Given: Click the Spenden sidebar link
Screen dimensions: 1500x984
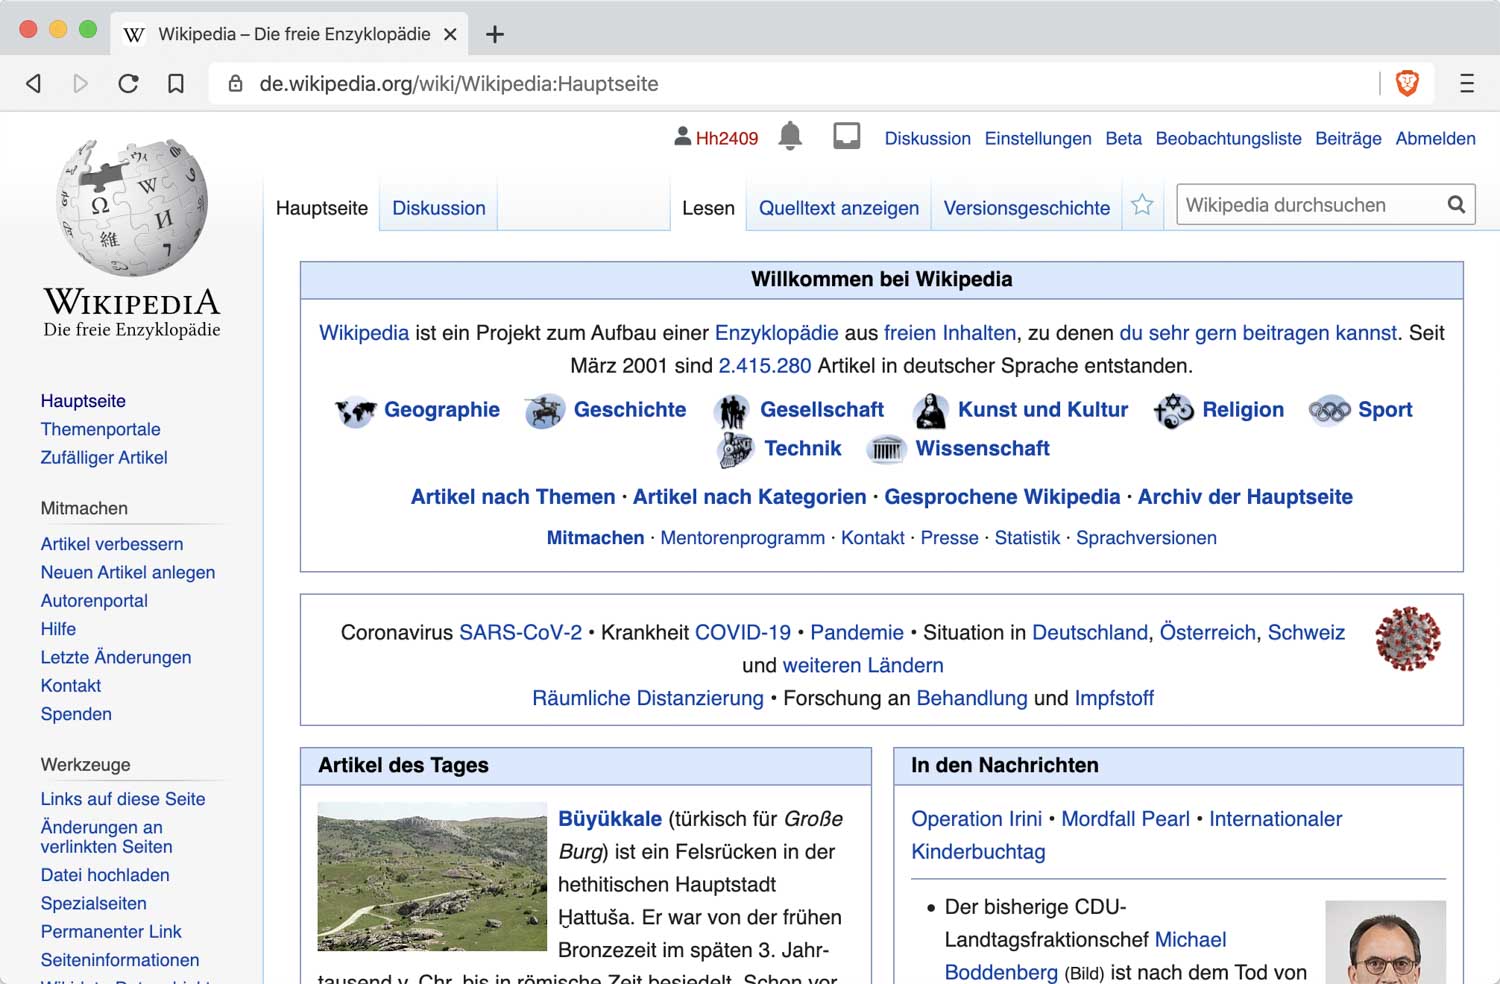Looking at the screenshot, I should click(x=76, y=714).
